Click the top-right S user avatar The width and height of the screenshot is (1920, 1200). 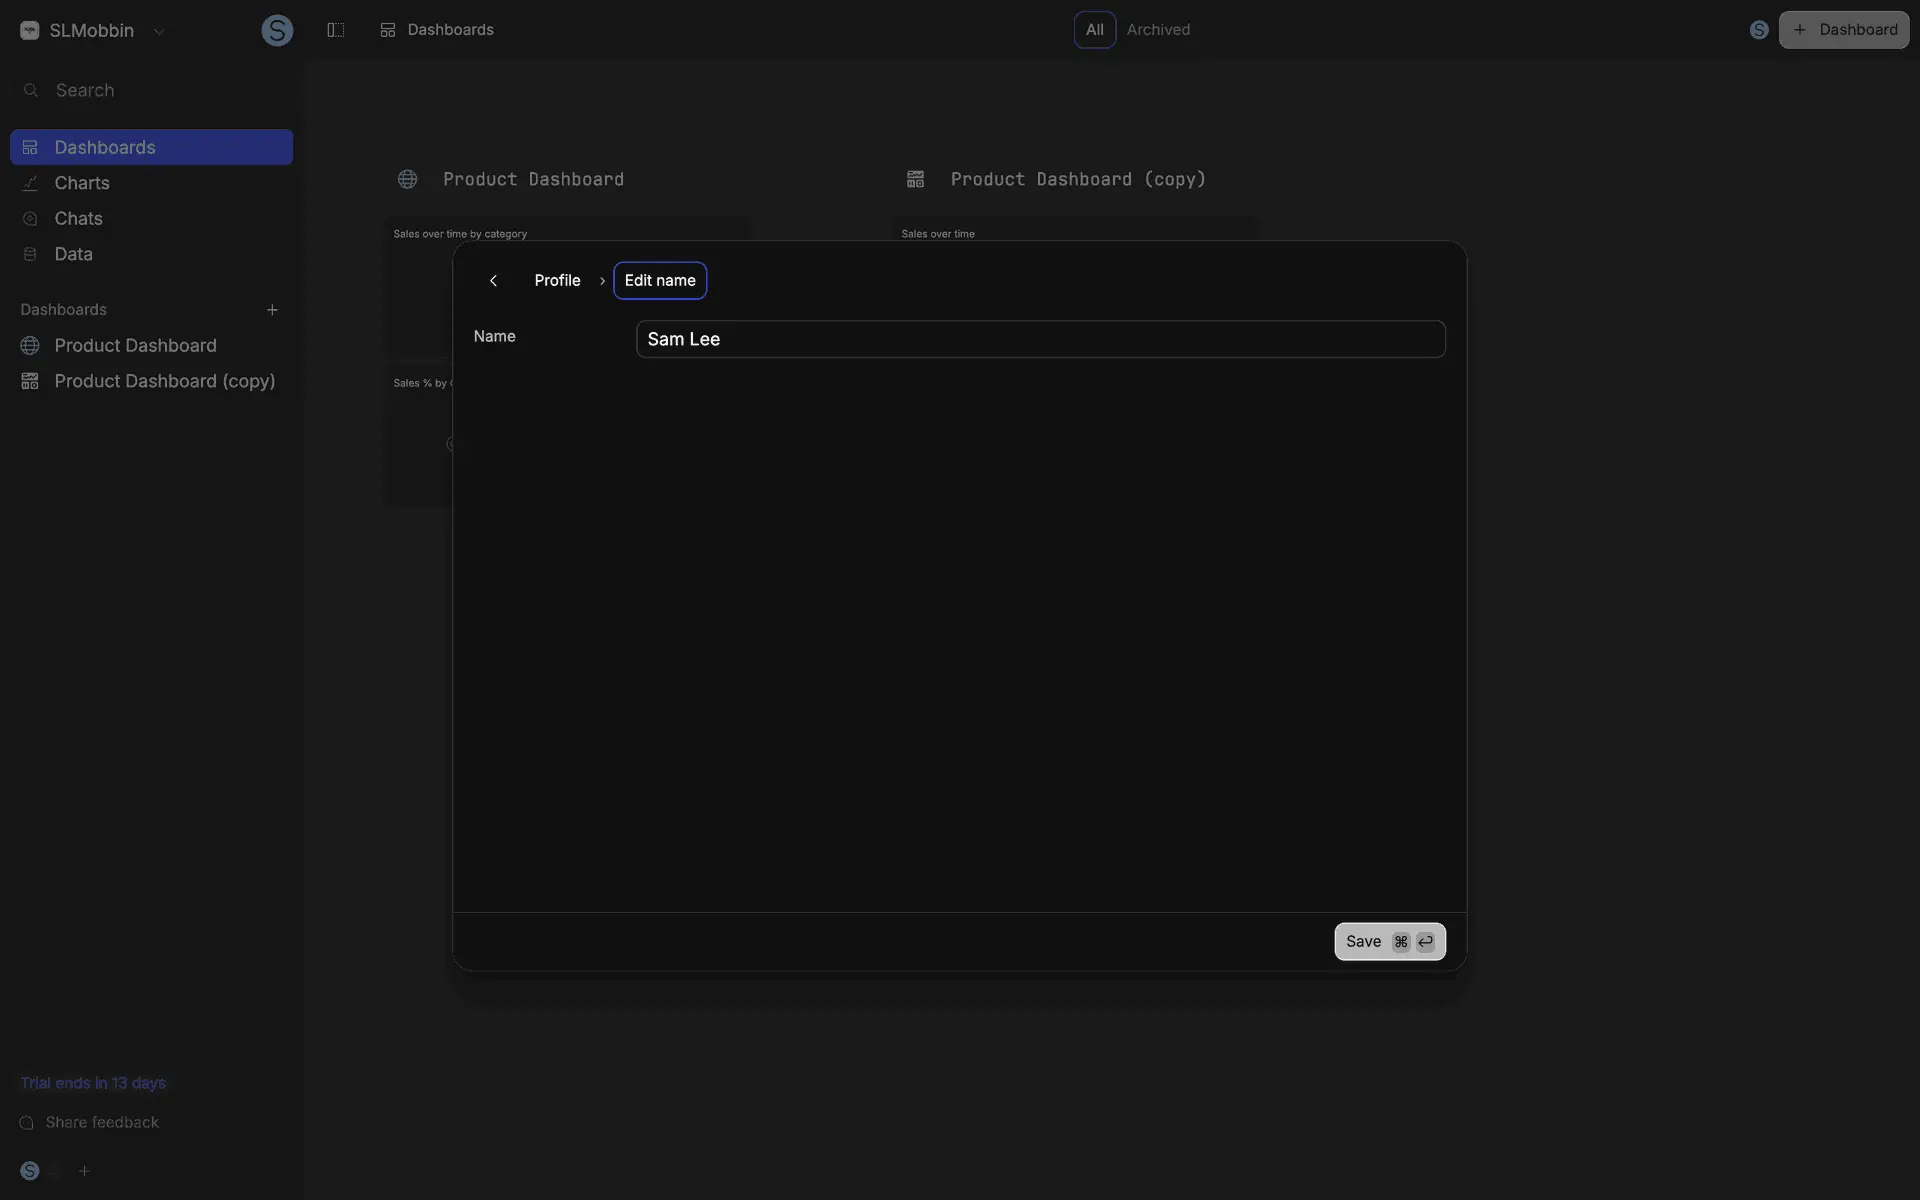click(x=1759, y=30)
